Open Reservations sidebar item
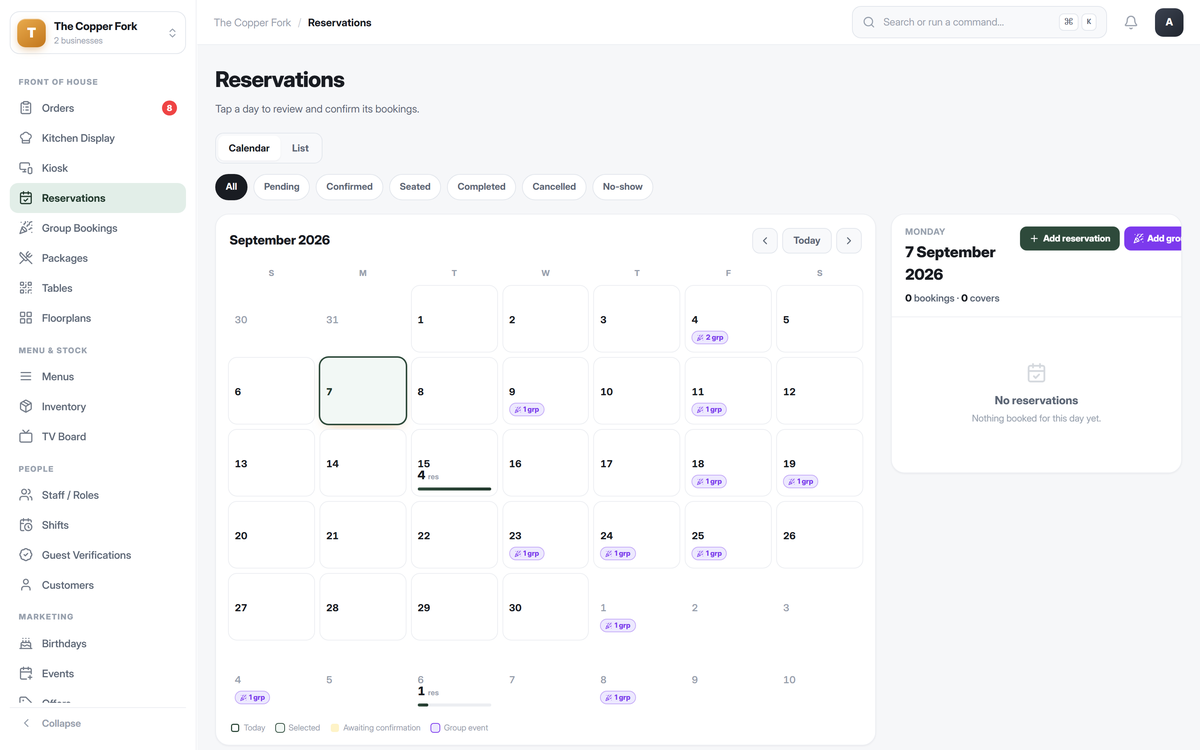The image size is (1200, 750). tap(98, 198)
